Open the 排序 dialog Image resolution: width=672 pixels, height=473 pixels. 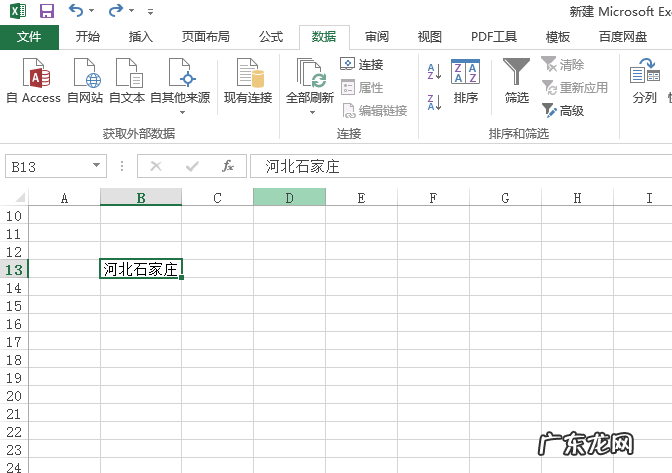[x=465, y=81]
